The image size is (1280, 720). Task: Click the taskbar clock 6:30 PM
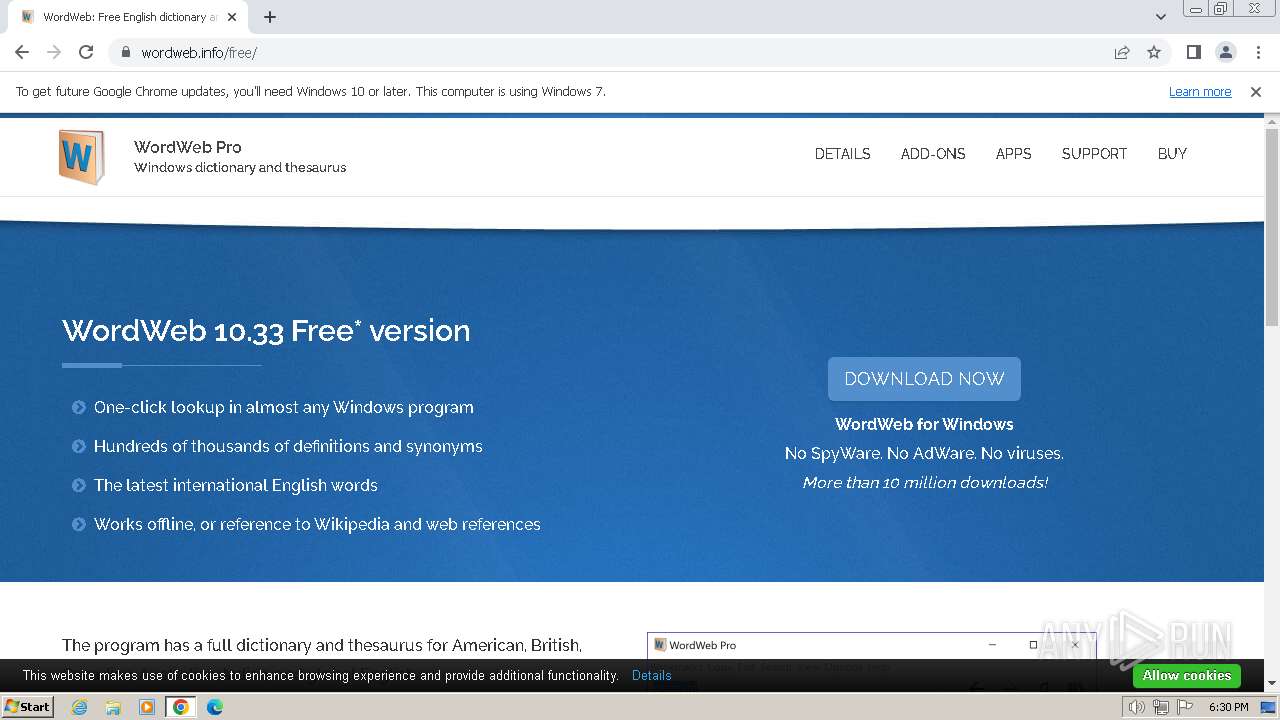click(1228, 707)
